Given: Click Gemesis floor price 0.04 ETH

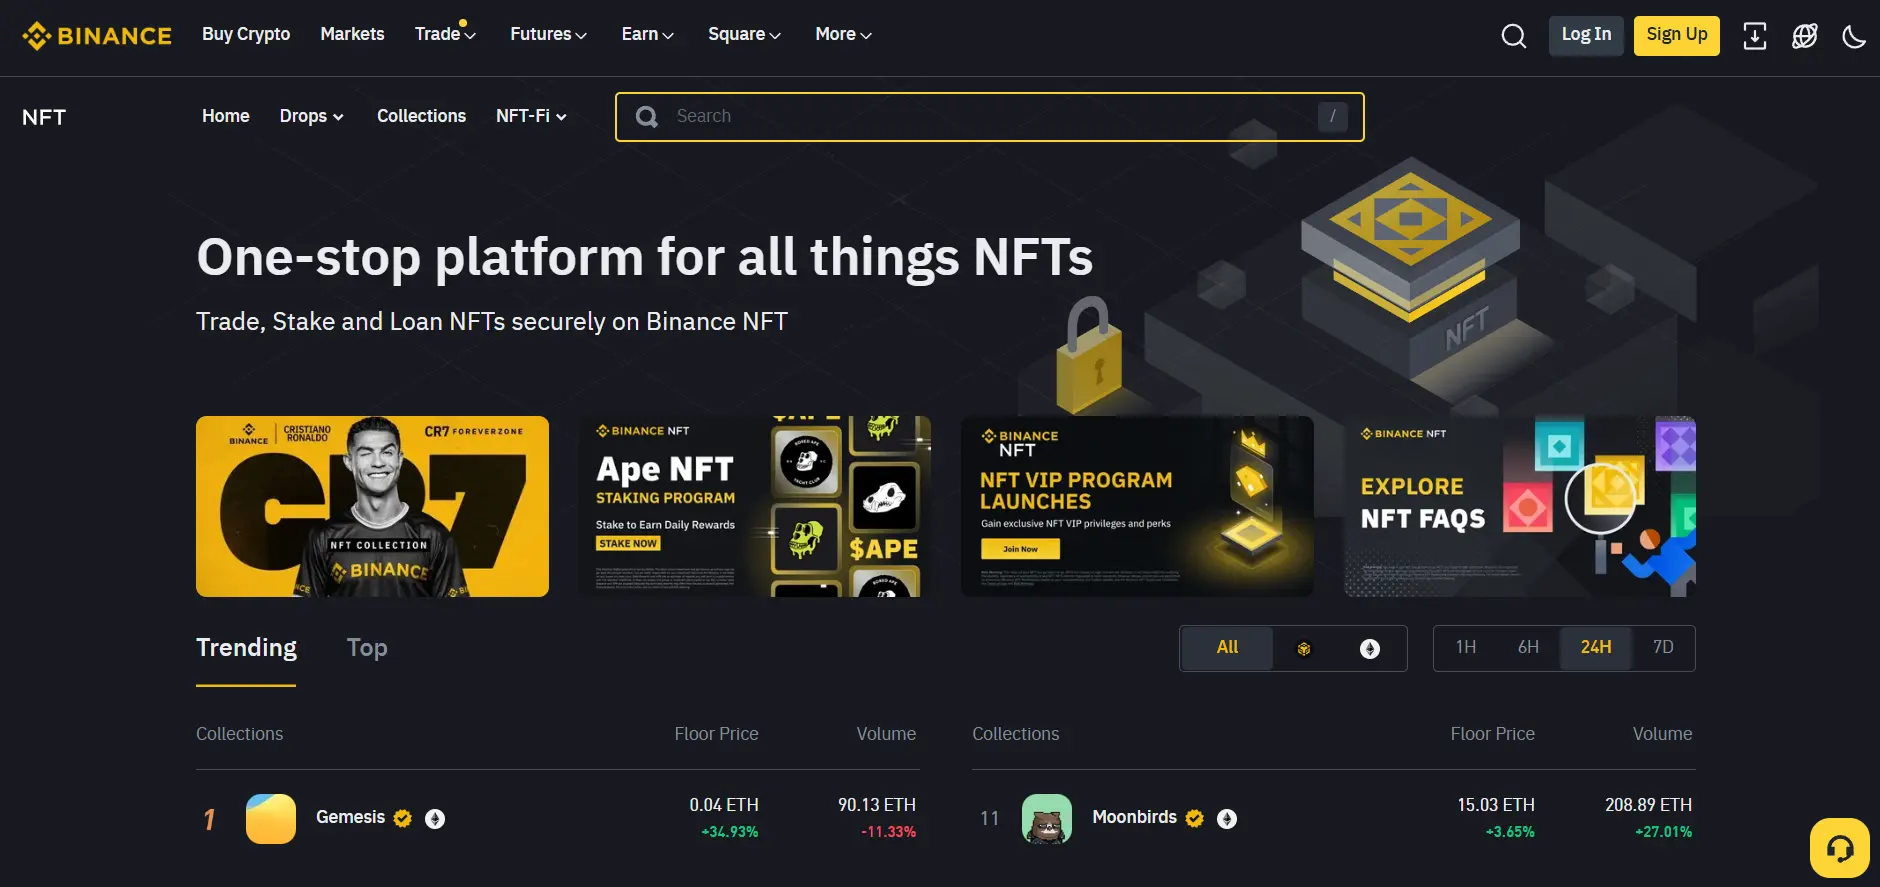Looking at the screenshot, I should pyautogui.click(x=724, y=805).
